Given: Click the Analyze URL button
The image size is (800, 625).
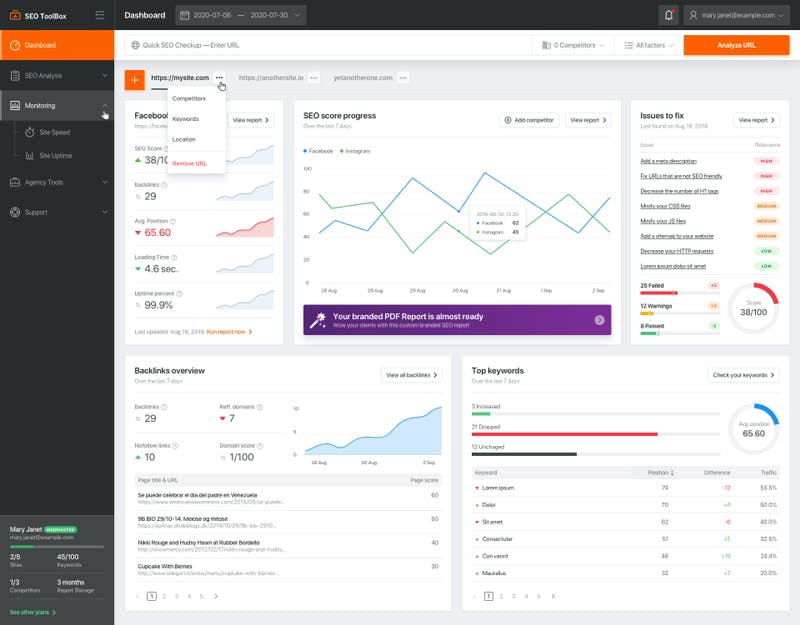Looking at the screenshot, I should tap(736, 46).
